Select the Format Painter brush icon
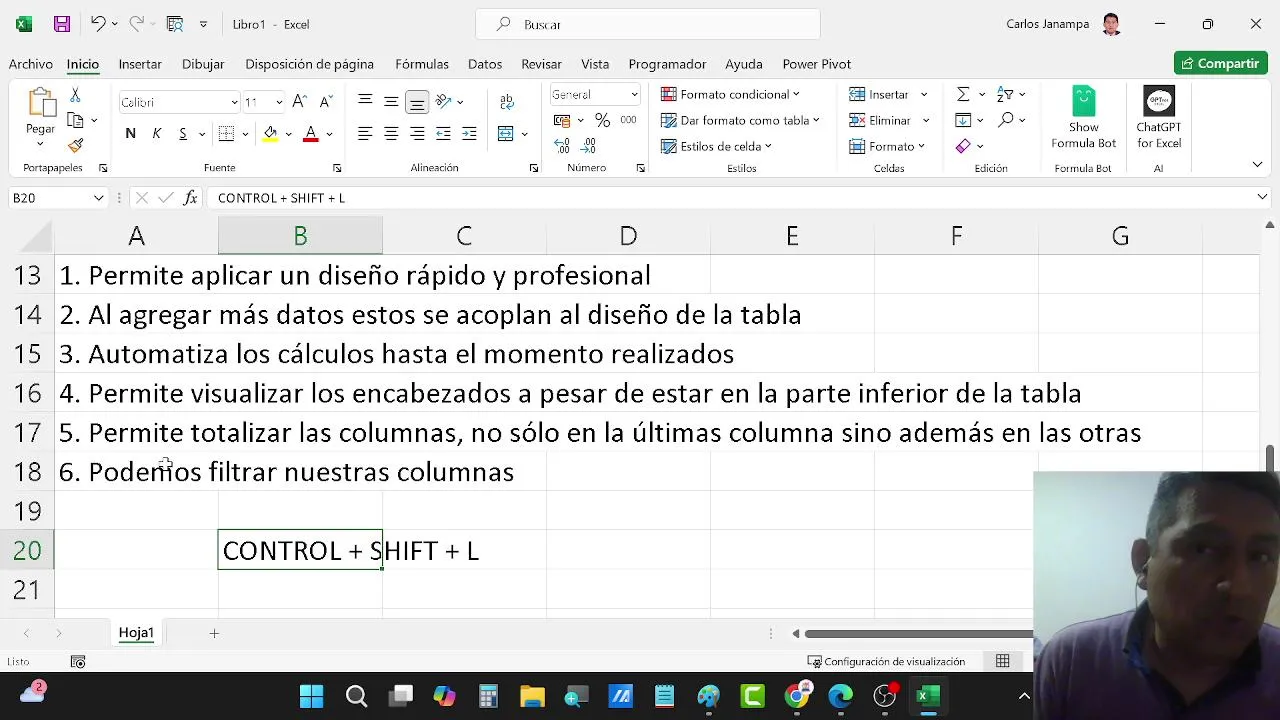The height and width of the screenshot is (720, 1280). pos(75,145)
